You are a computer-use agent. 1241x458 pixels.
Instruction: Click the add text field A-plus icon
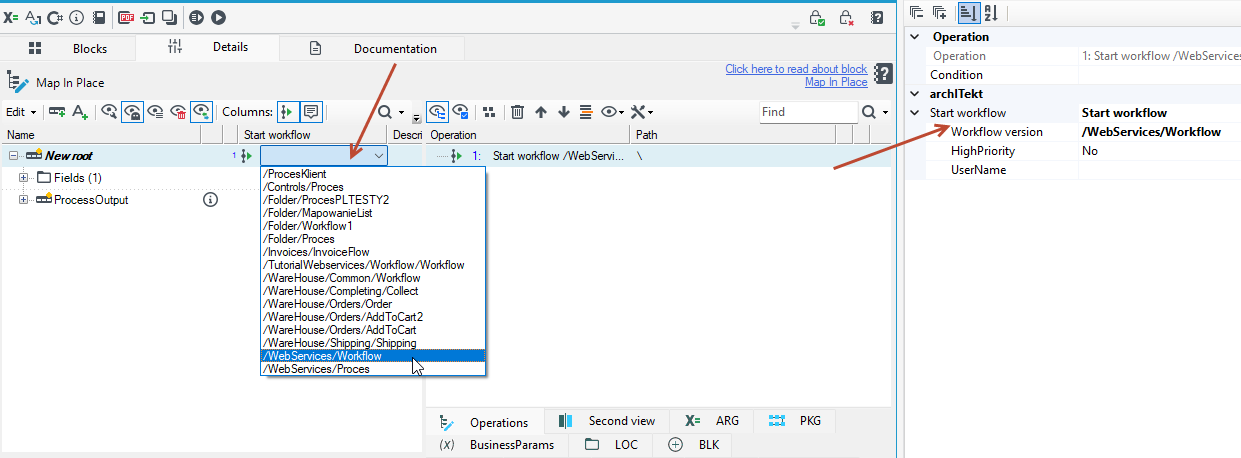pos(81,112)
